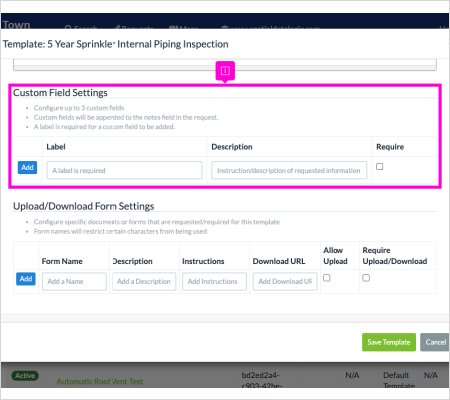Viewport: 450px width, 400px height.
Task: Click the Town logo in header
Action: [16, 24]
